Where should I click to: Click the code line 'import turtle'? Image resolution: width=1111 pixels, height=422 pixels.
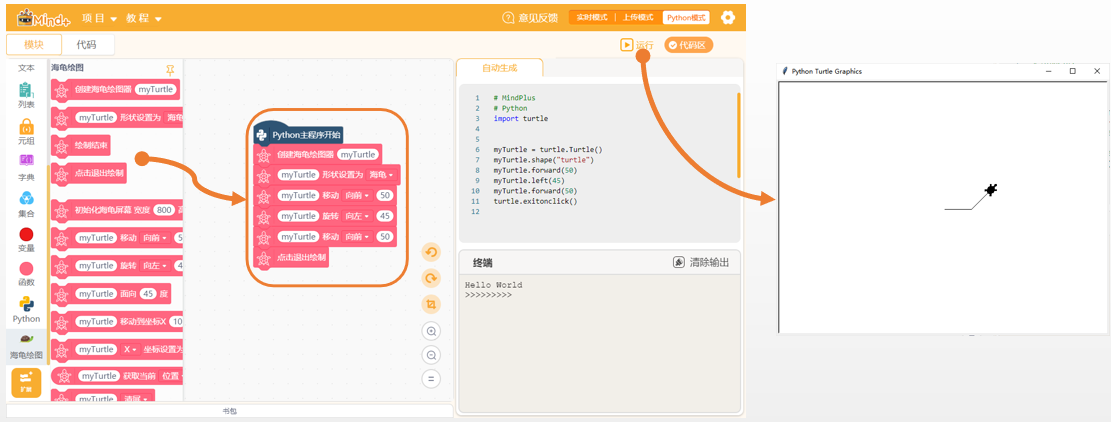coord(521,118)
